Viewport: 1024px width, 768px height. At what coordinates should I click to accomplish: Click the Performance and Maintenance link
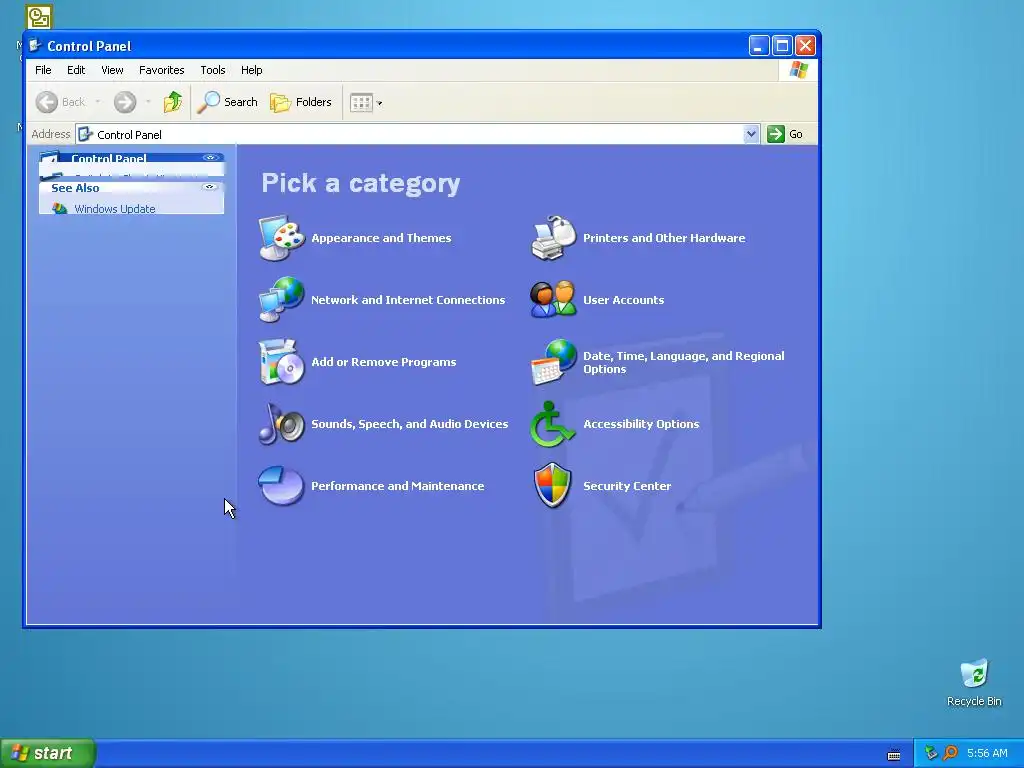point(398,486)
